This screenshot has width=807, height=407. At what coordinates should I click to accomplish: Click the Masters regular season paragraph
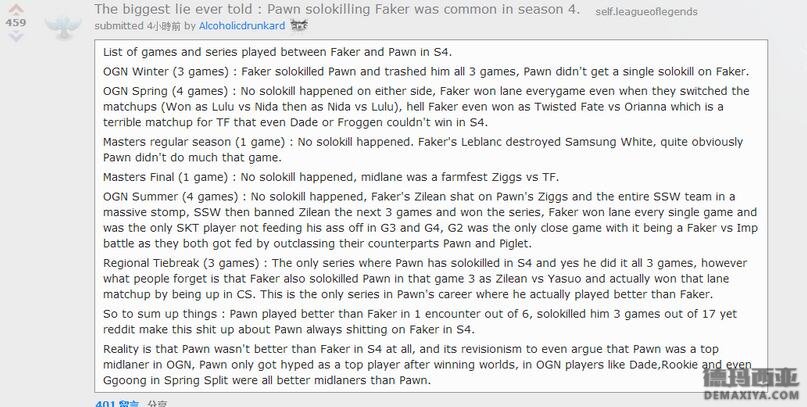click(423, 149)
